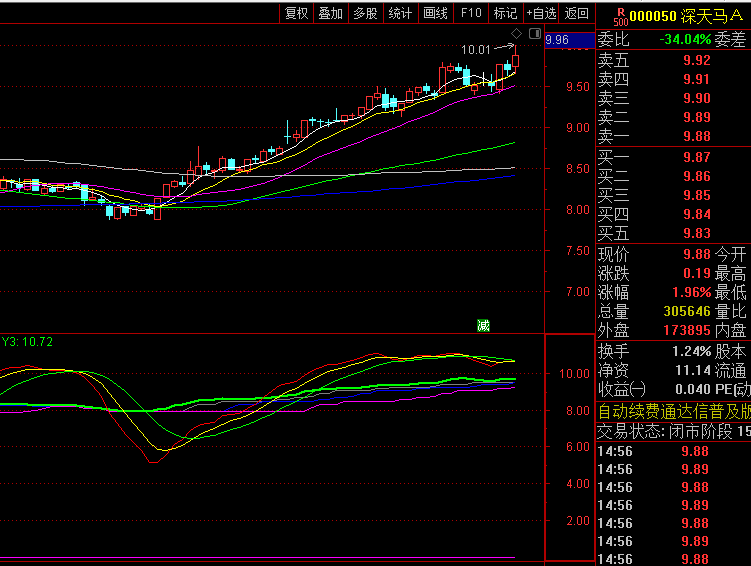Add stock to watchlist with +自选
Image resolution: width=751 pixels, height=566 pixels.
pos(541,13)
